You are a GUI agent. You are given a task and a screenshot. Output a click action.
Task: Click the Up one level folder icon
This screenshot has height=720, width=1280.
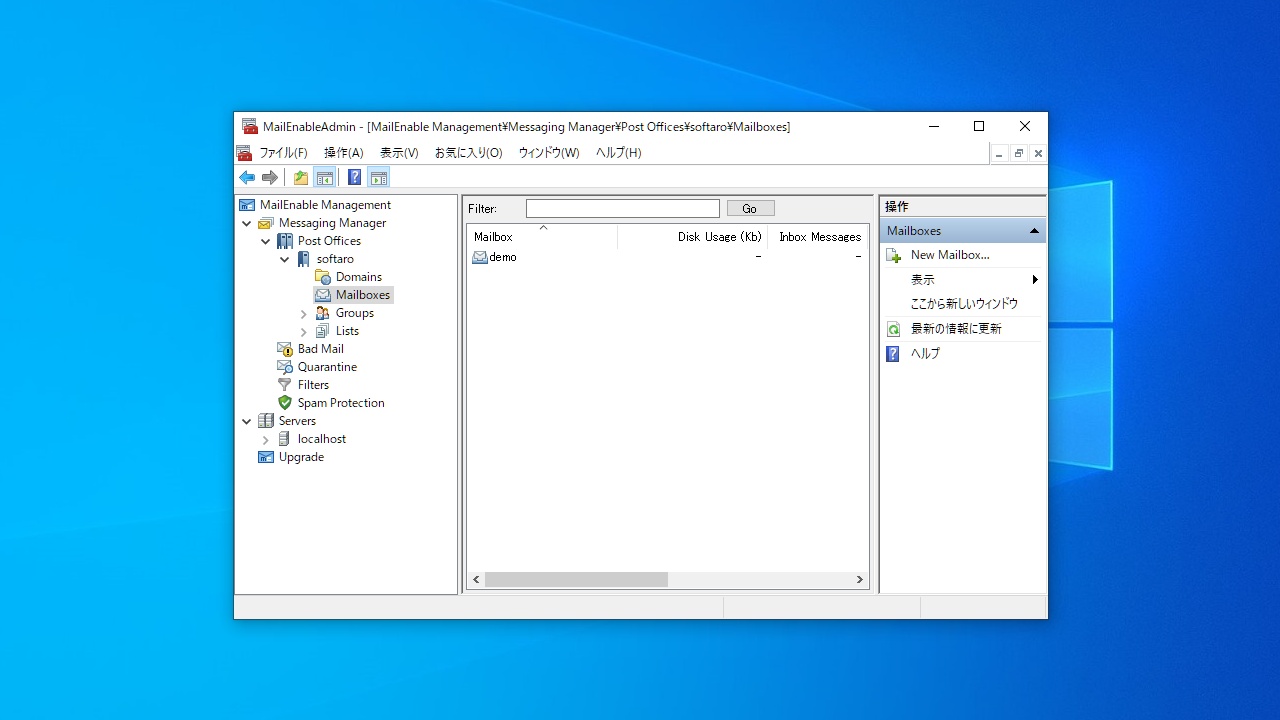(x=300, y=178)
